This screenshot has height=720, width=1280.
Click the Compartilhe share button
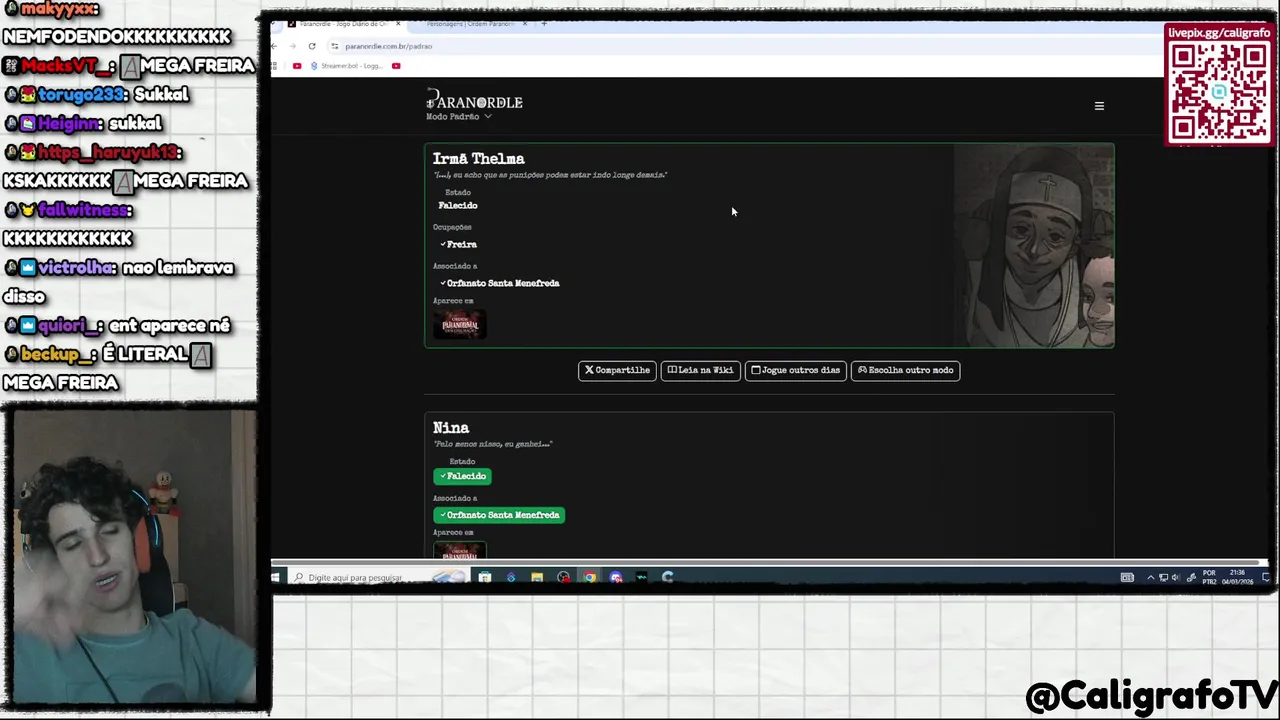(617, 370)
